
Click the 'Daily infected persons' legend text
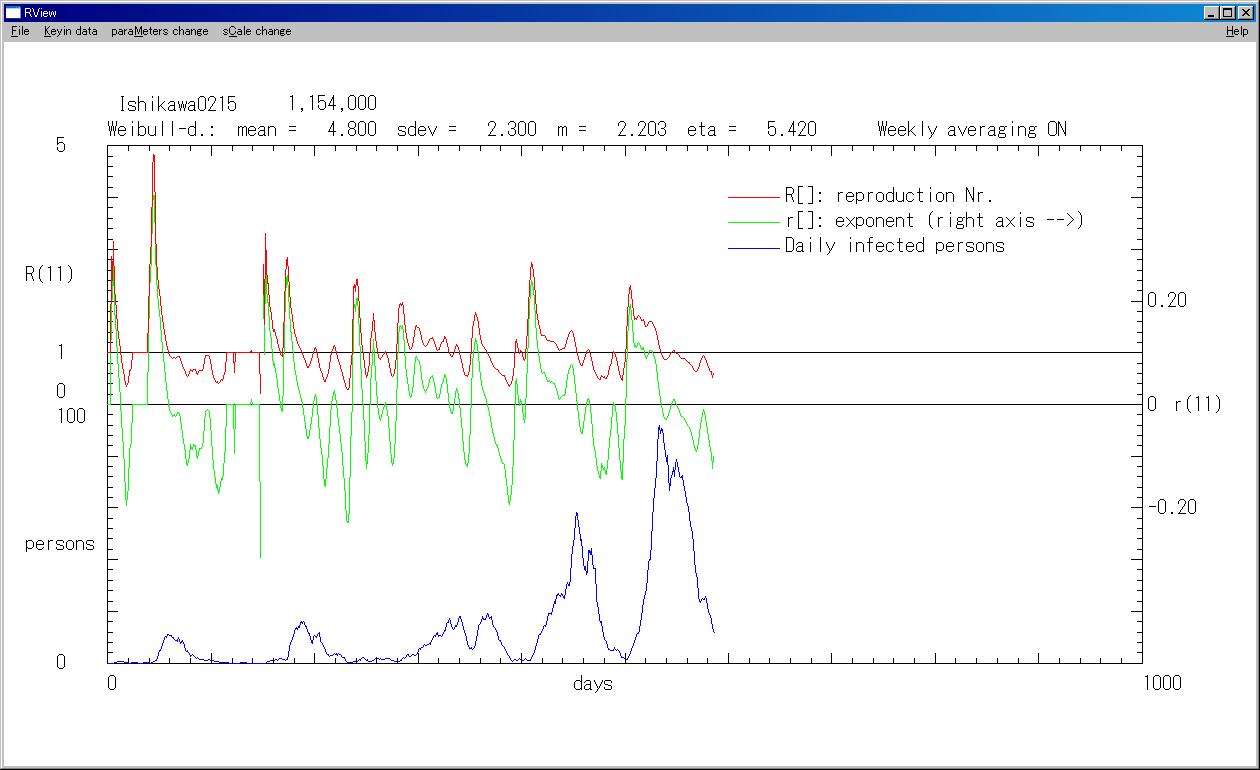point(894,245)
